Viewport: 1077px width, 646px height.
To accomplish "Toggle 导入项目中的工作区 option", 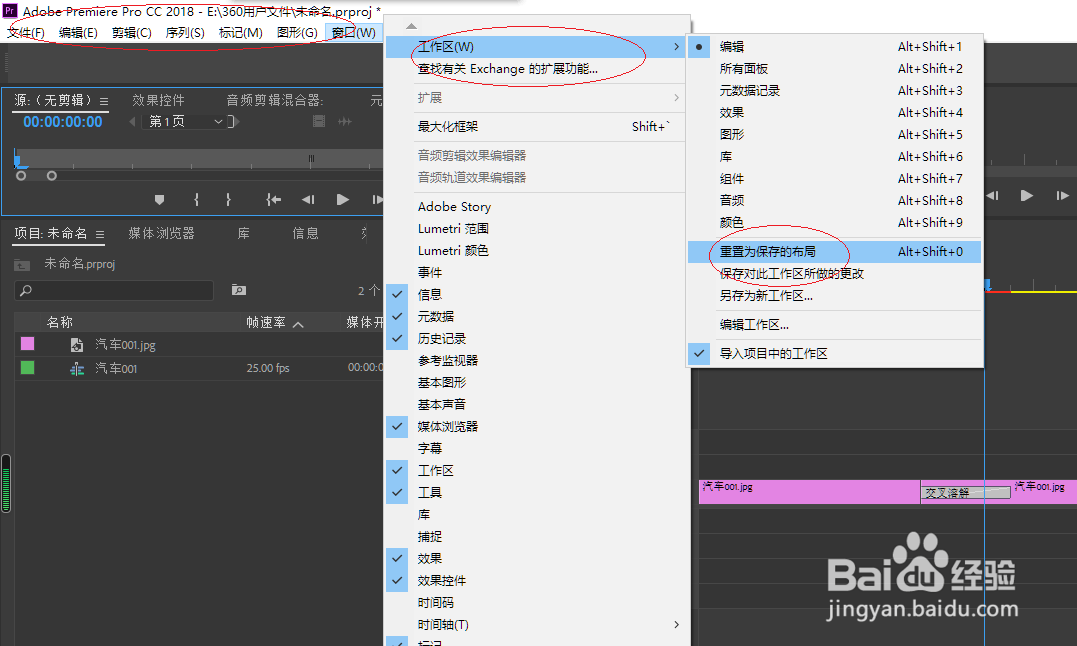I will pyautogui.click(x=835, y=354).
